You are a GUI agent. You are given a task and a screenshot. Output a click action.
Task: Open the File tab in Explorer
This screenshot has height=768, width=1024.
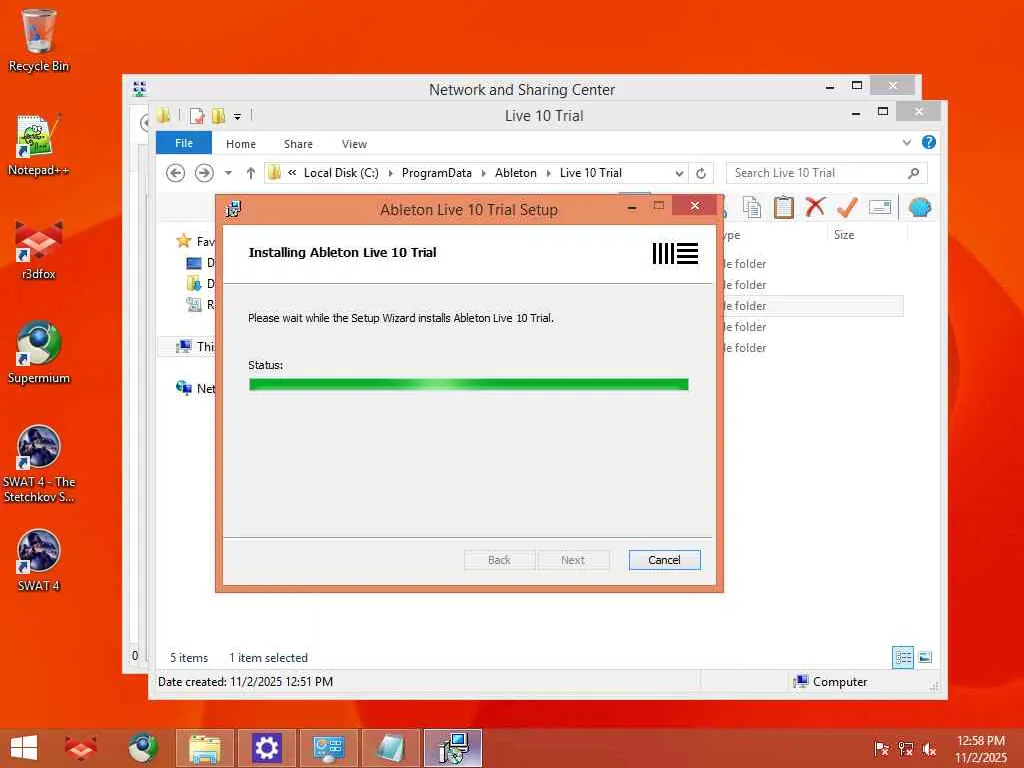[184, 143]
